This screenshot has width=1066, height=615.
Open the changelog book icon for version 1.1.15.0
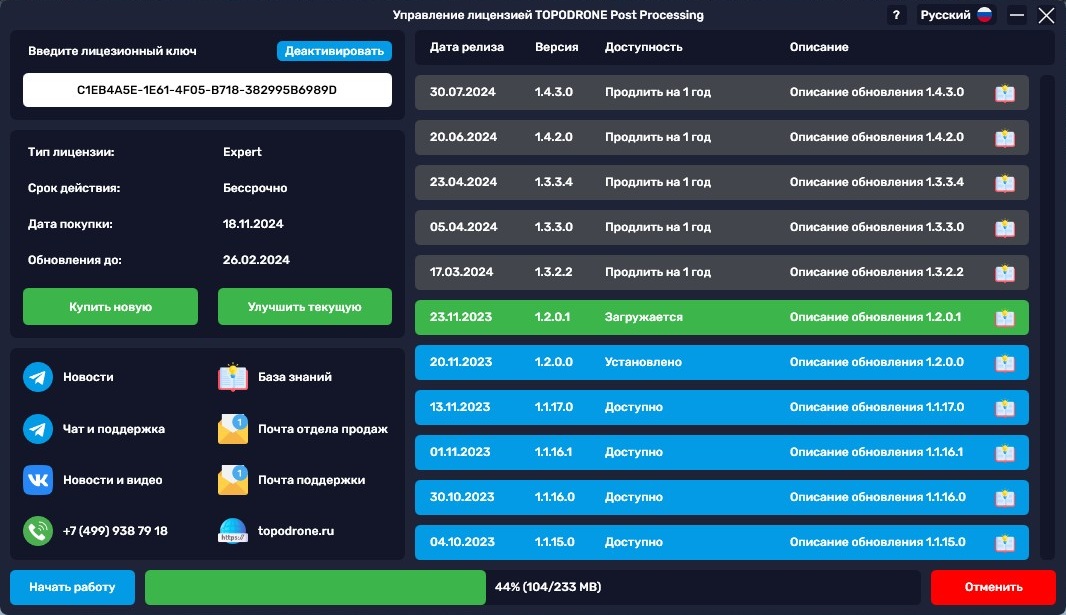[1005, 542]
